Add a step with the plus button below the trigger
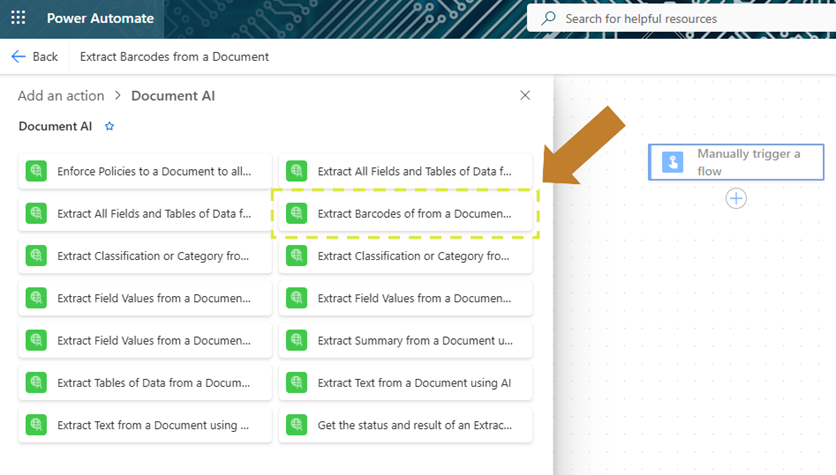 pyautogui.click(x=736, y=198)
